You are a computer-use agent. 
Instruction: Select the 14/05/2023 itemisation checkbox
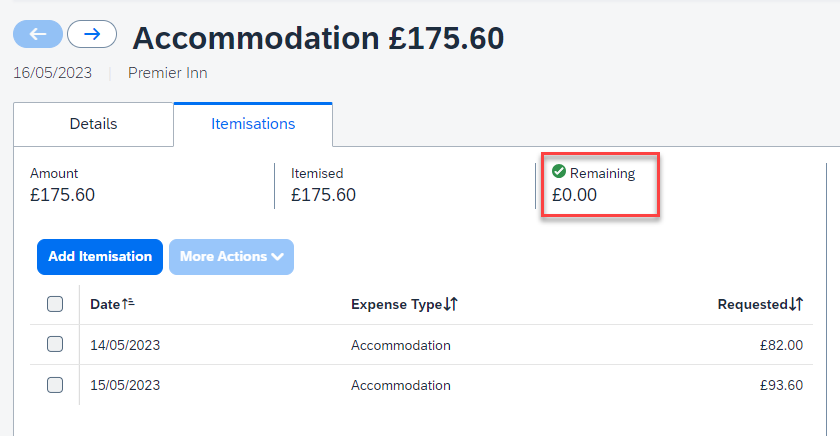pyautogui.click(x=55, y=345)
